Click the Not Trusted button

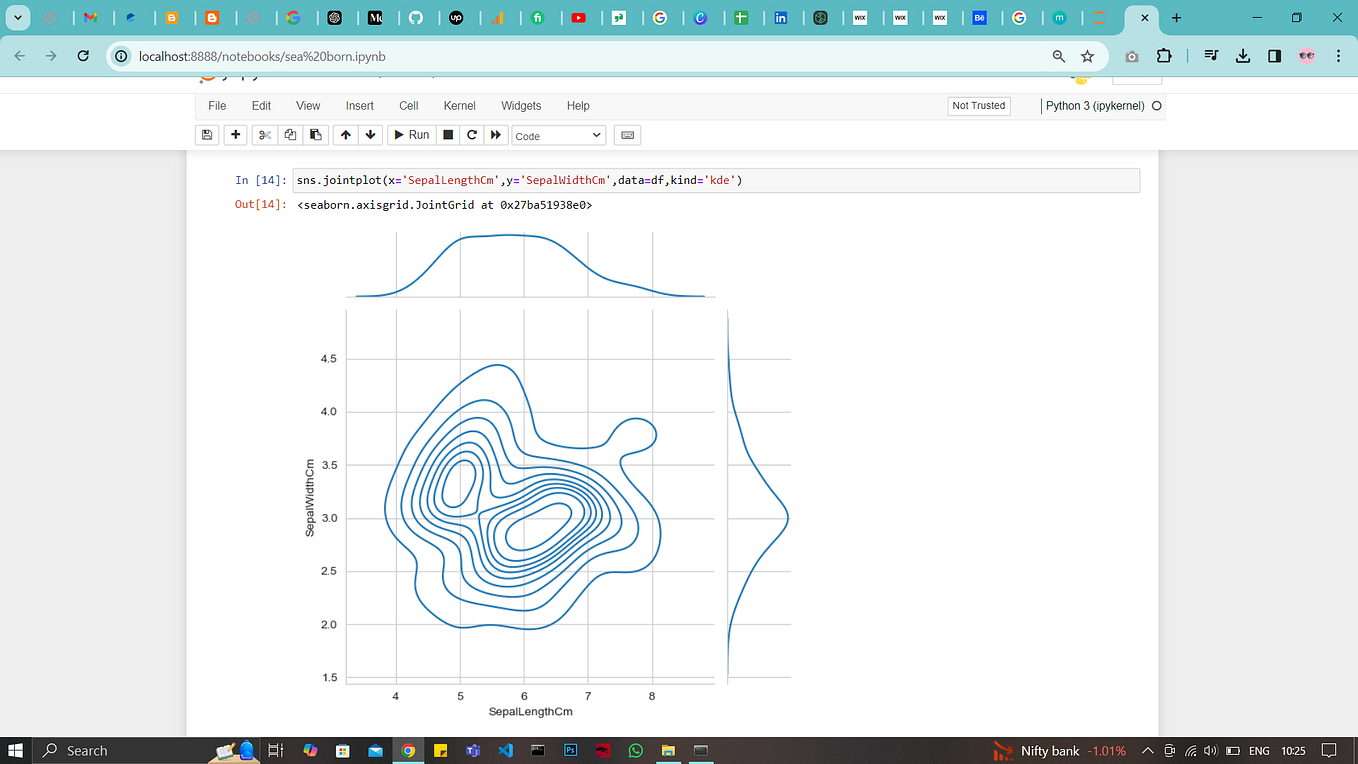[978, 105]
